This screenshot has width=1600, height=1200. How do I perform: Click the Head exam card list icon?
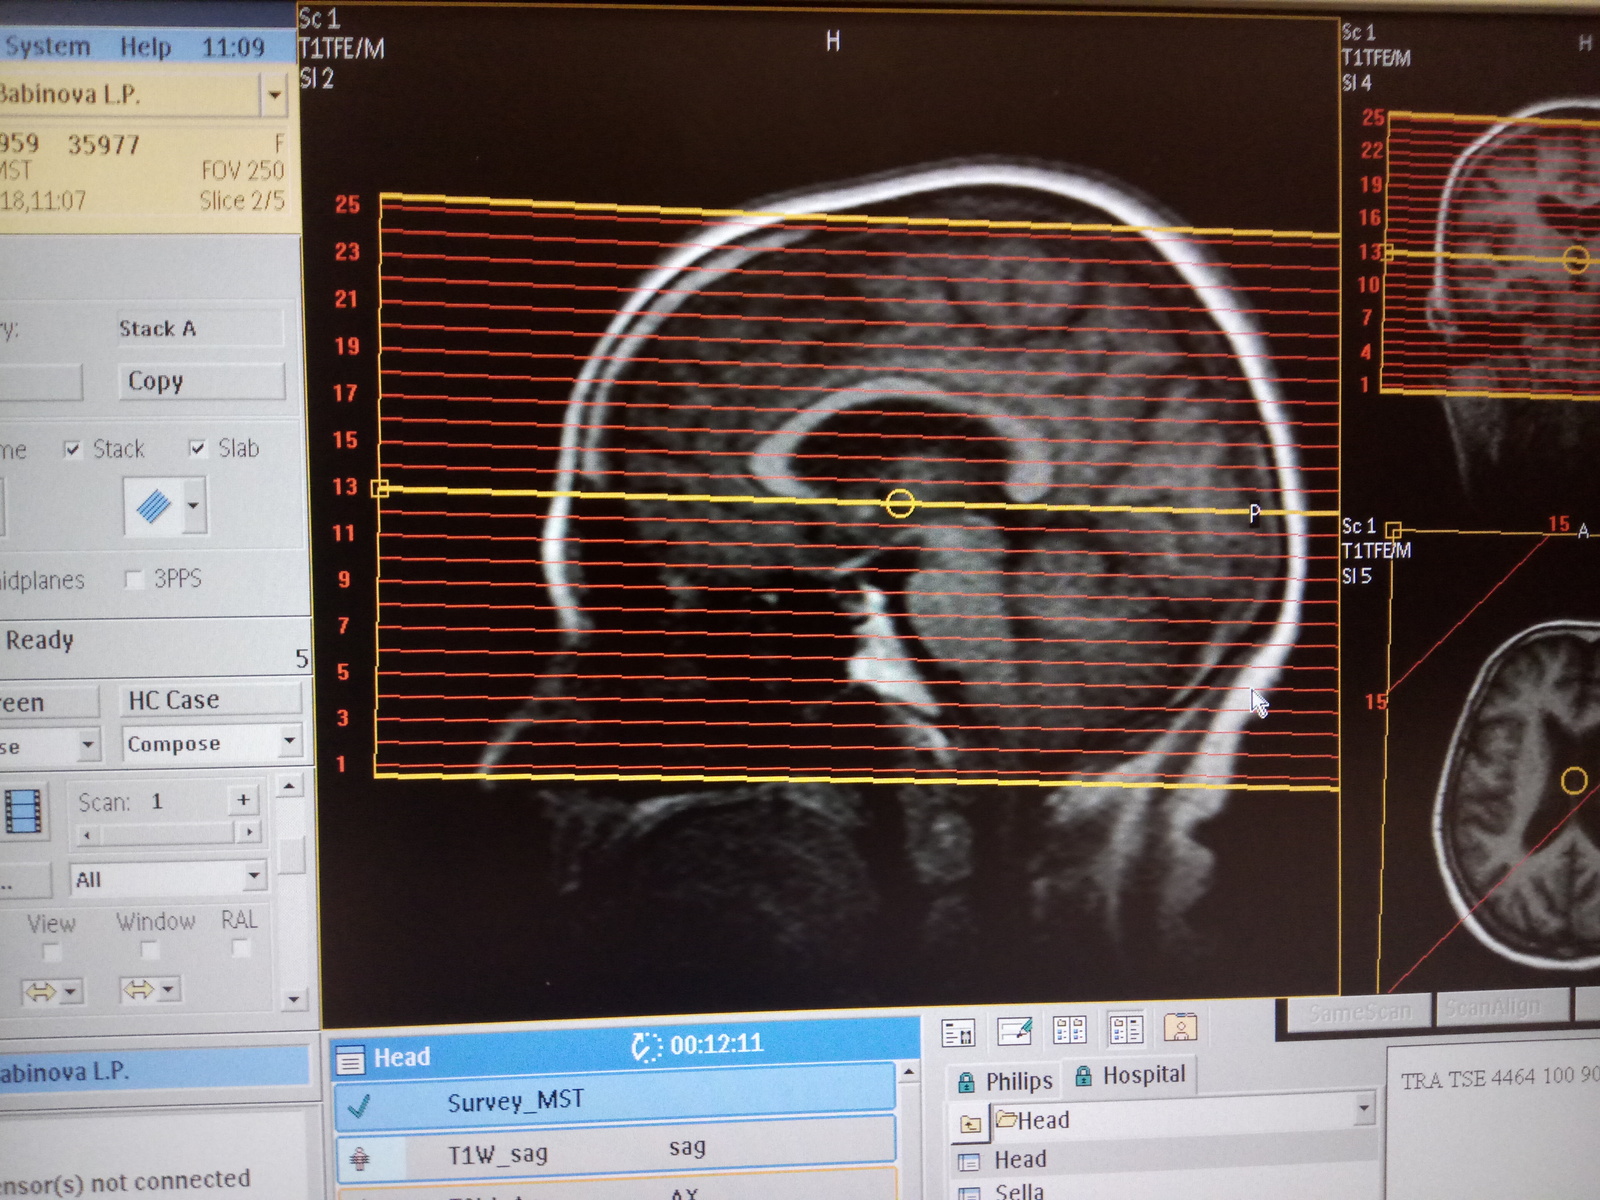coord(350,1060)
